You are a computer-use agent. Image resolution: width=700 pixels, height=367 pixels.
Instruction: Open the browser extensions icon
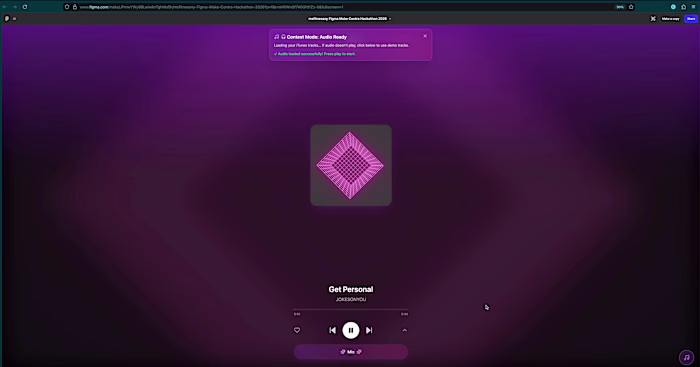click(683, 7)
